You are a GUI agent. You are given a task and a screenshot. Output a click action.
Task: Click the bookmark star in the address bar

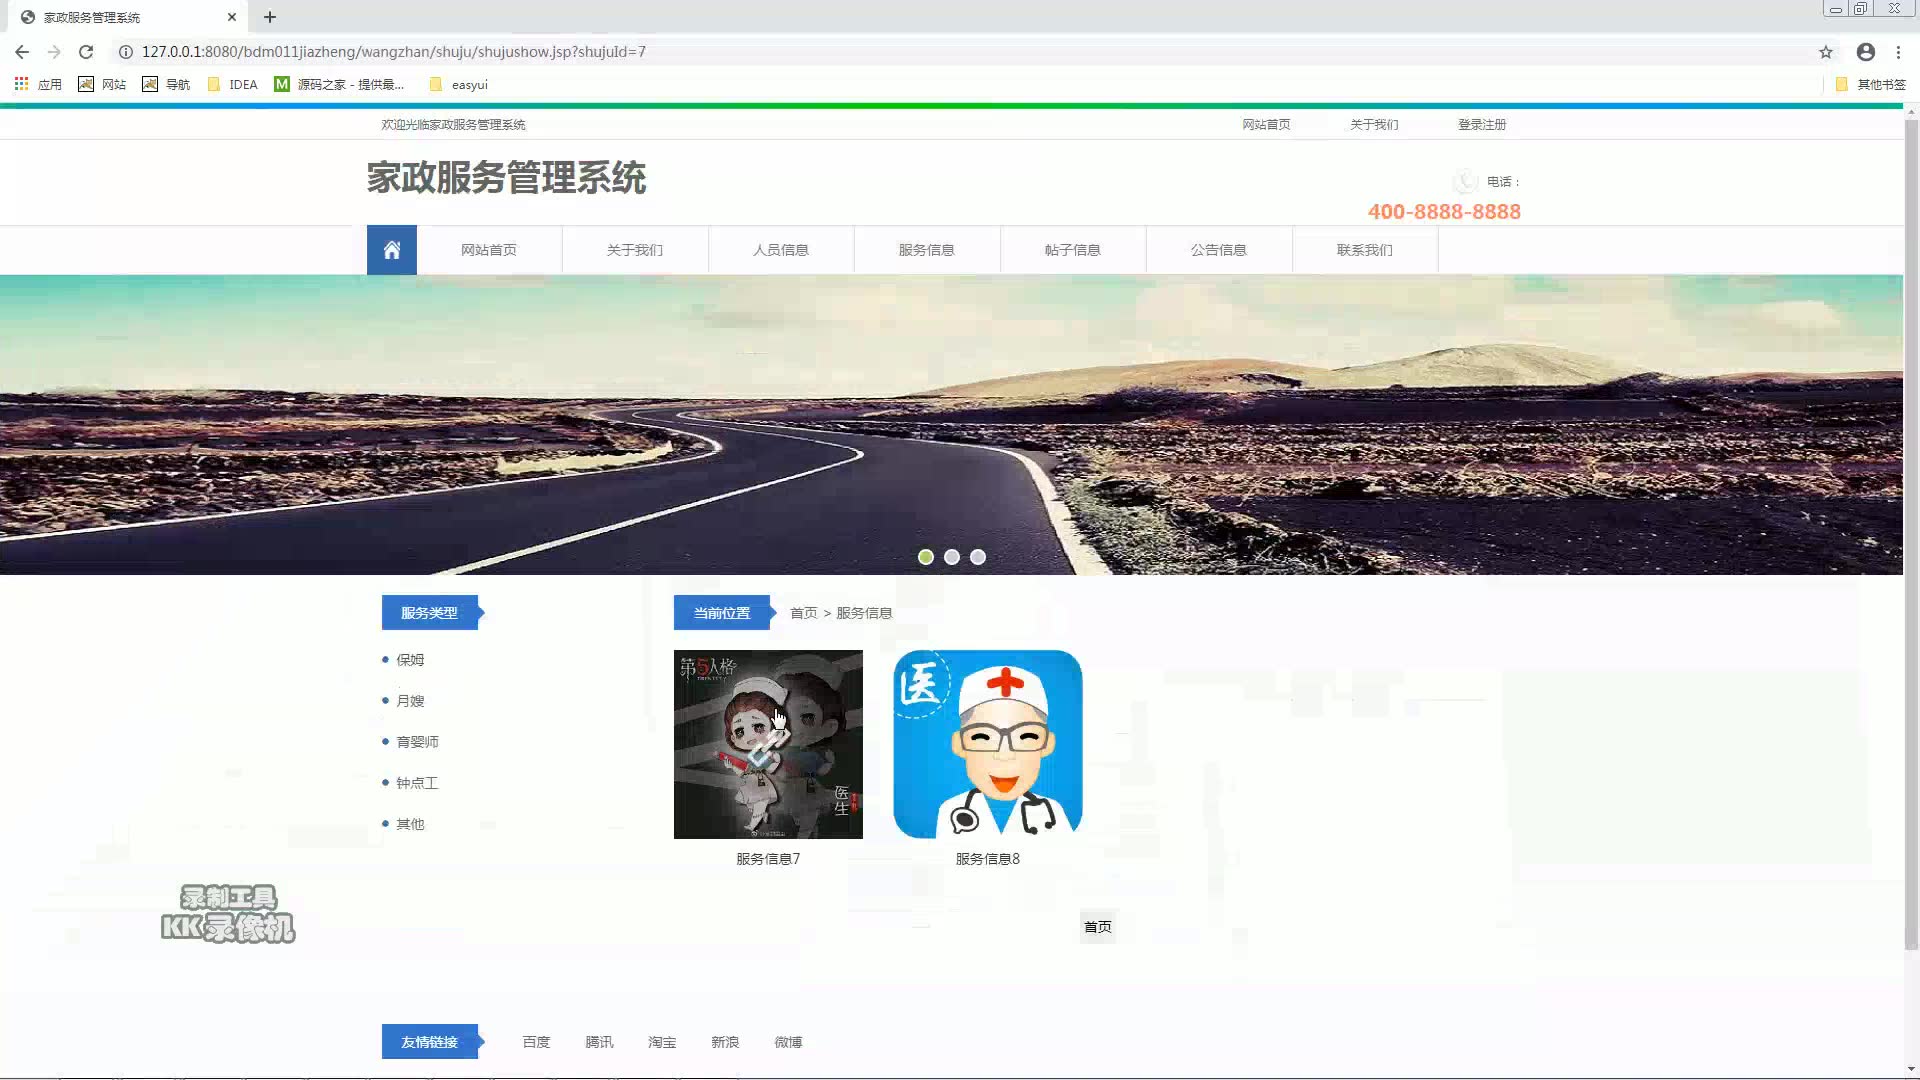(1825, 51)
